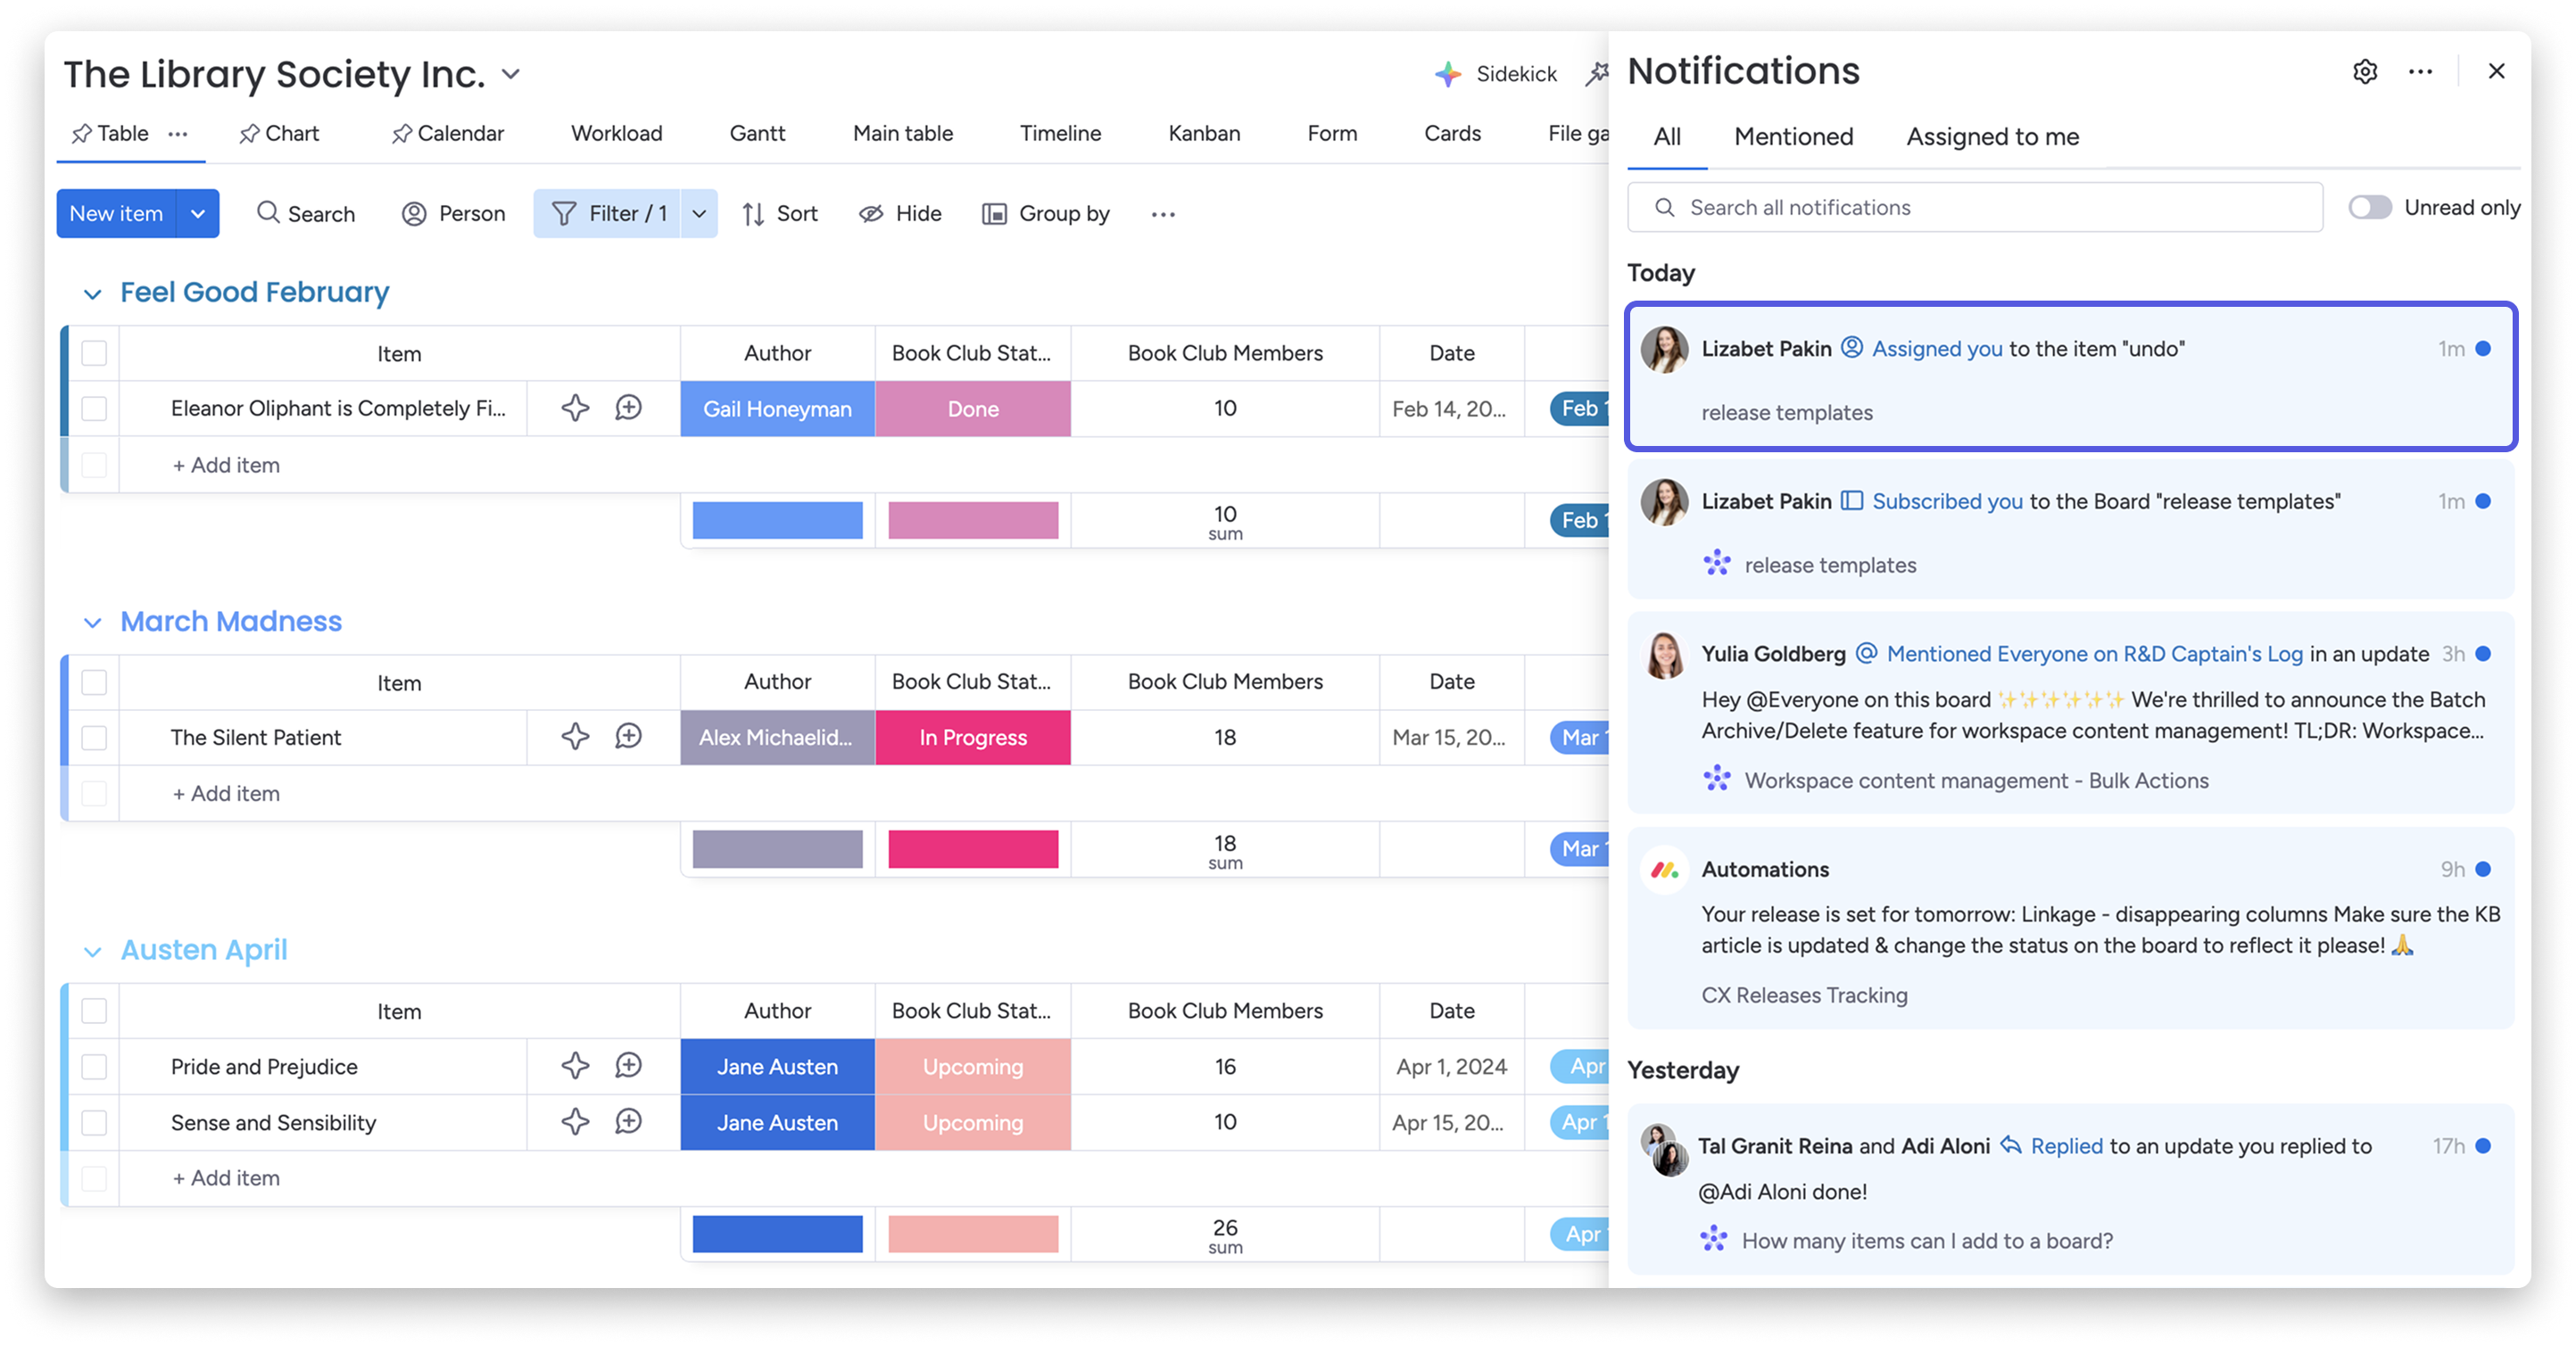The width and height of the screenshot is (2576, 1346).
Task: Open the update bubble for The Silent Patient
Action: pos(629,737)
